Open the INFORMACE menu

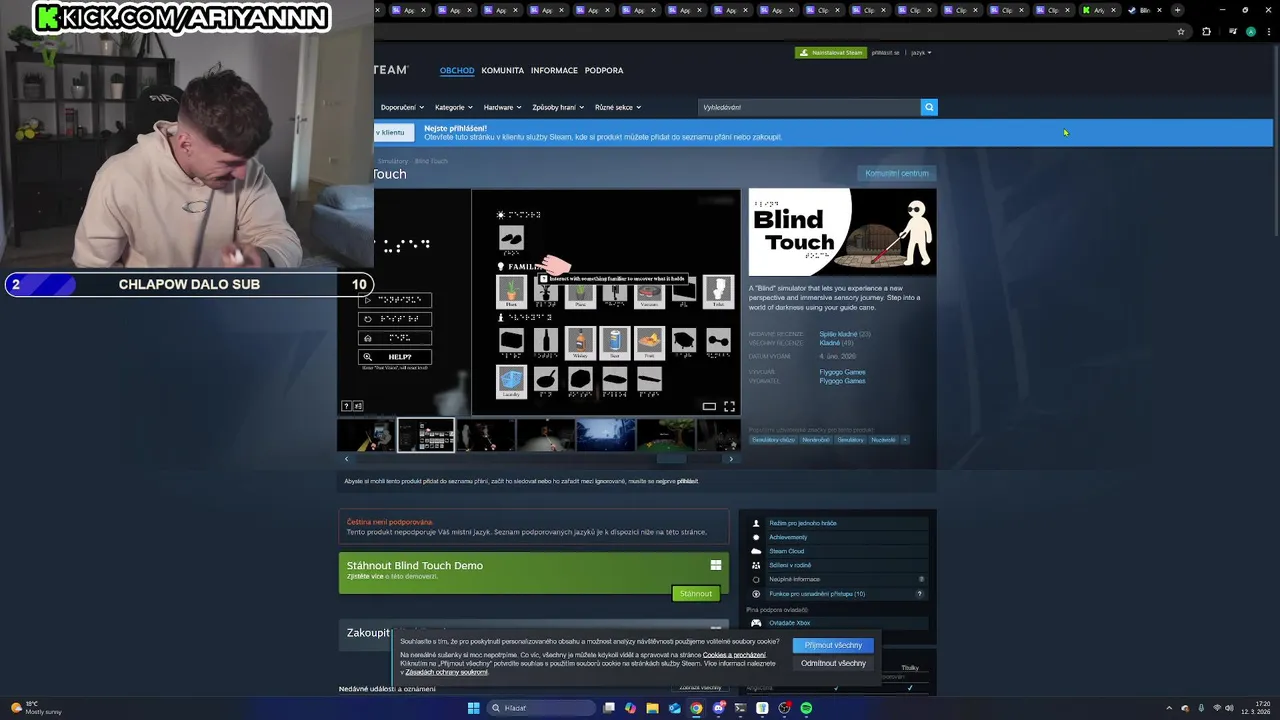554,71
